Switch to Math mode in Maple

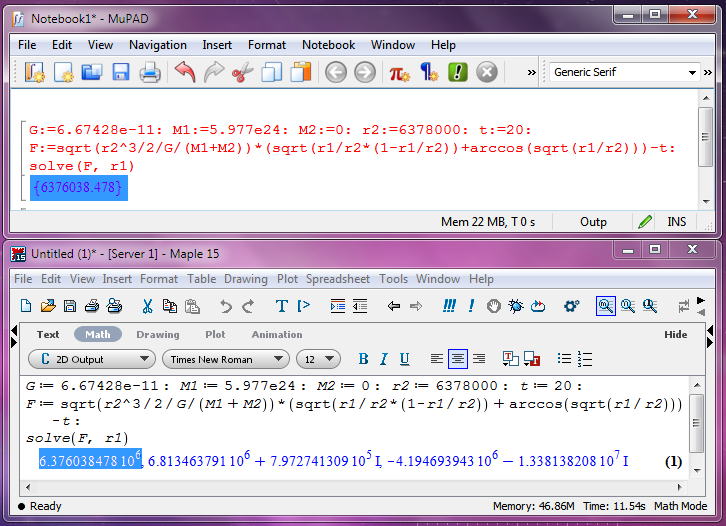pos(98,334)
